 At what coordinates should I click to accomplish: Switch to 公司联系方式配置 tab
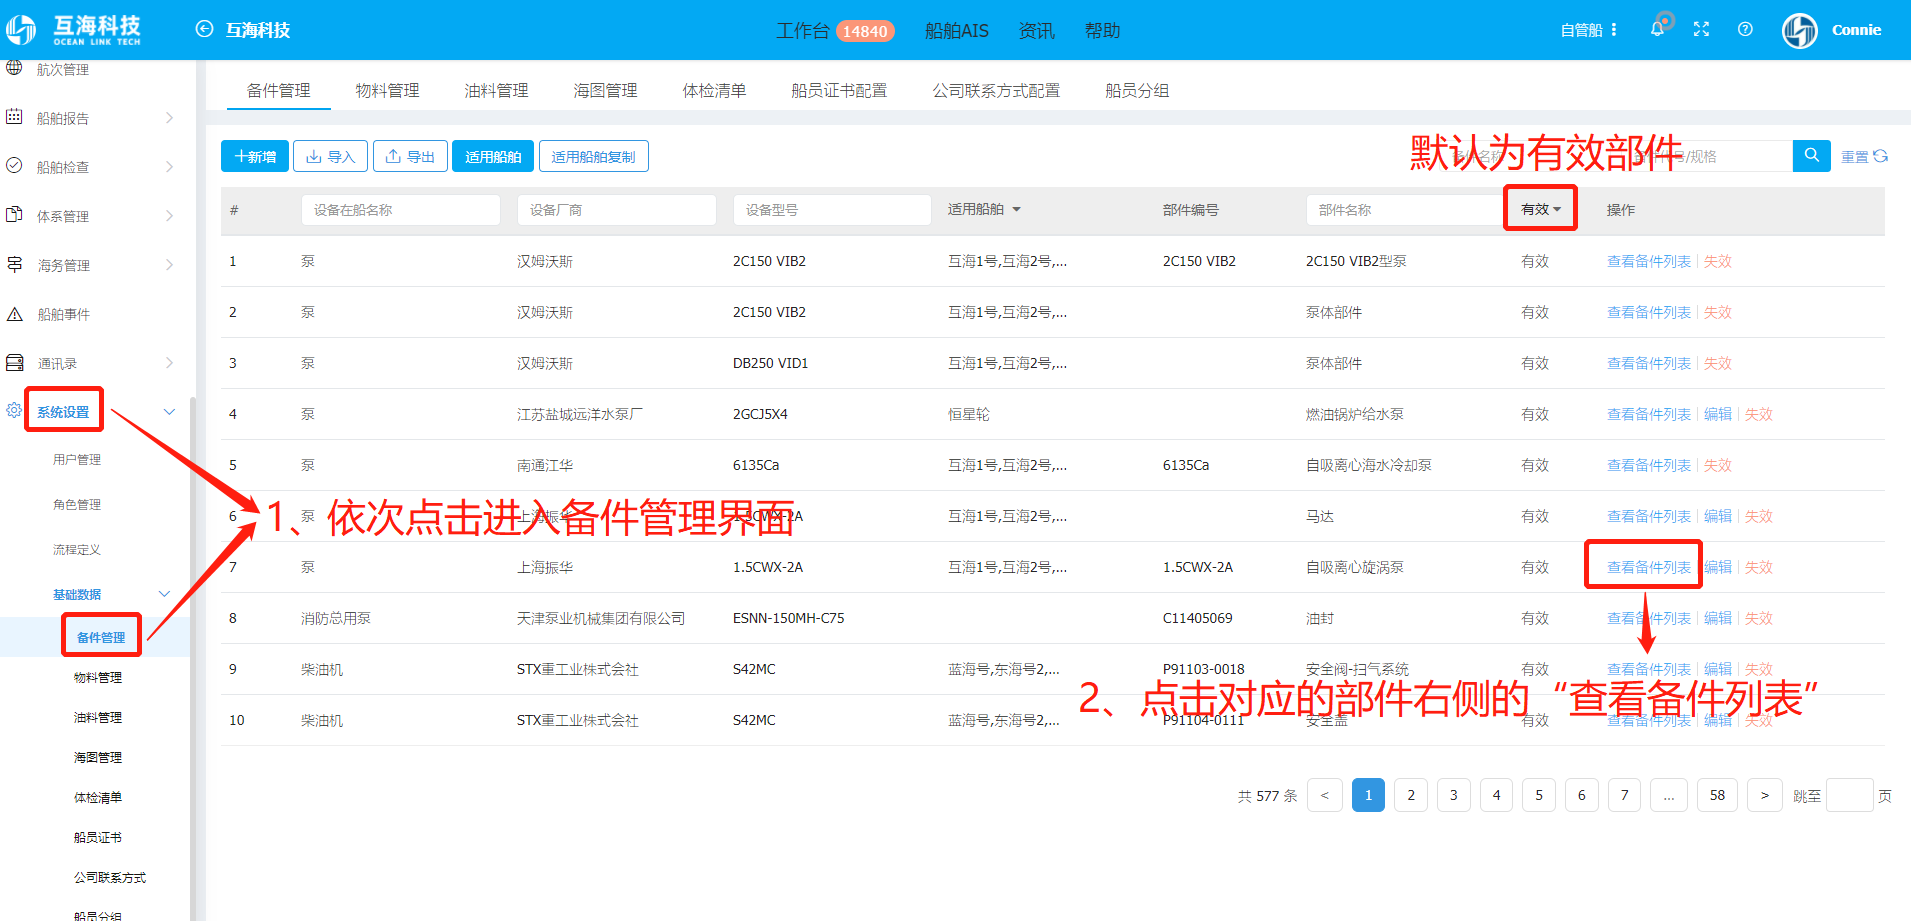tap(996, 90)
